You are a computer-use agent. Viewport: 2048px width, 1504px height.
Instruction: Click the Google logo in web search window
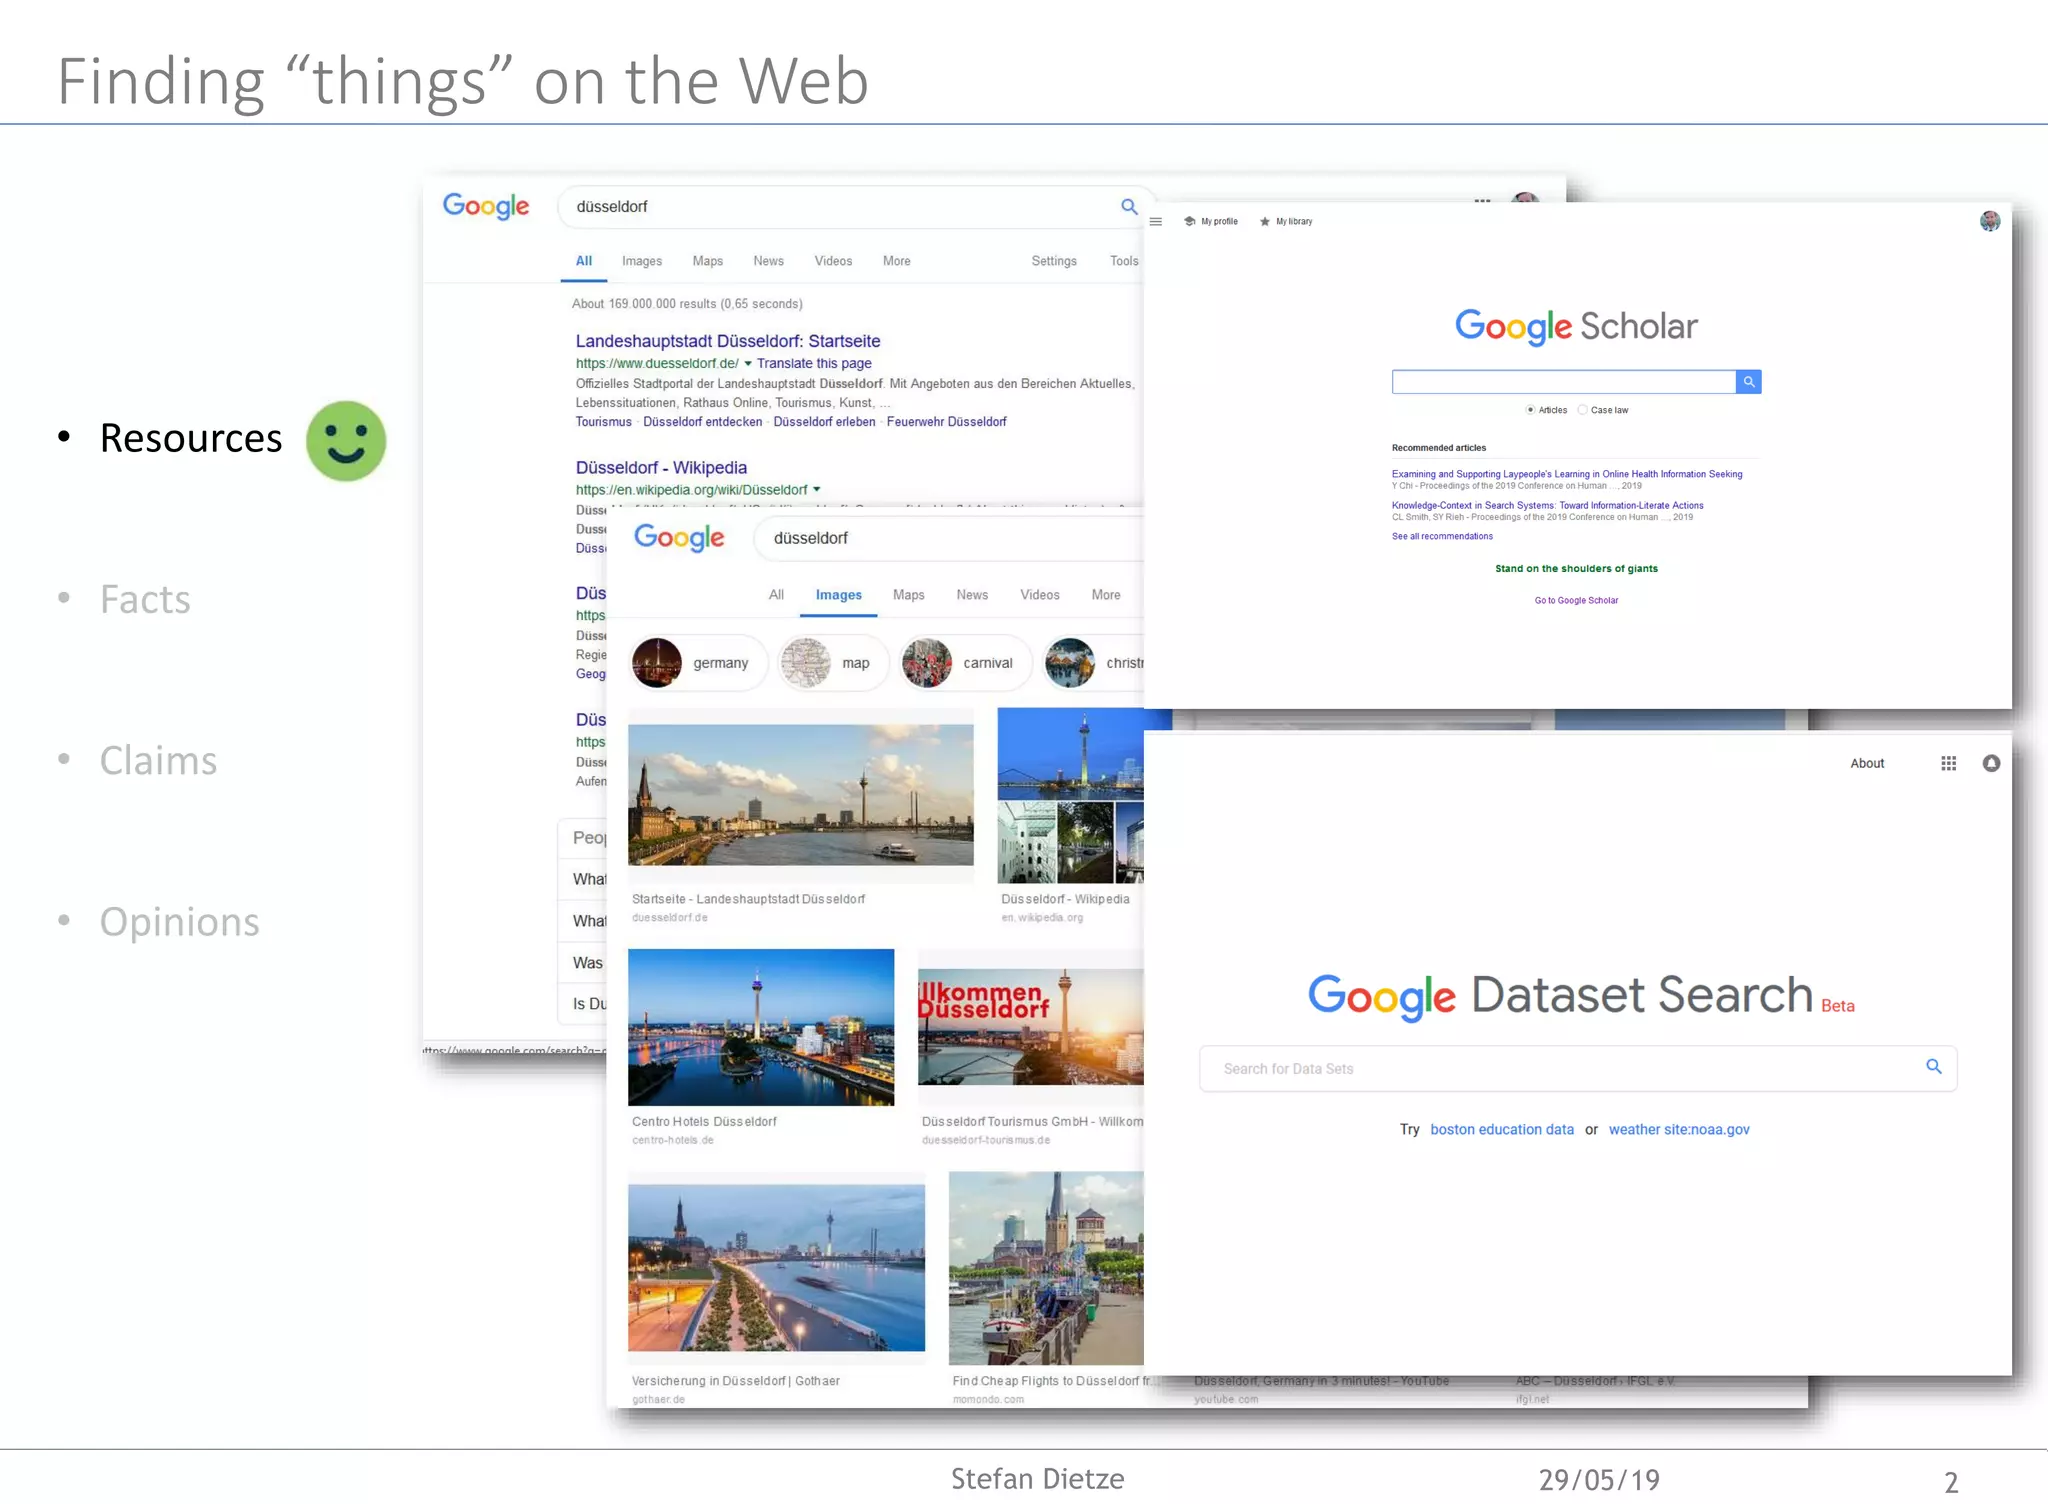[x=486, y=206]
